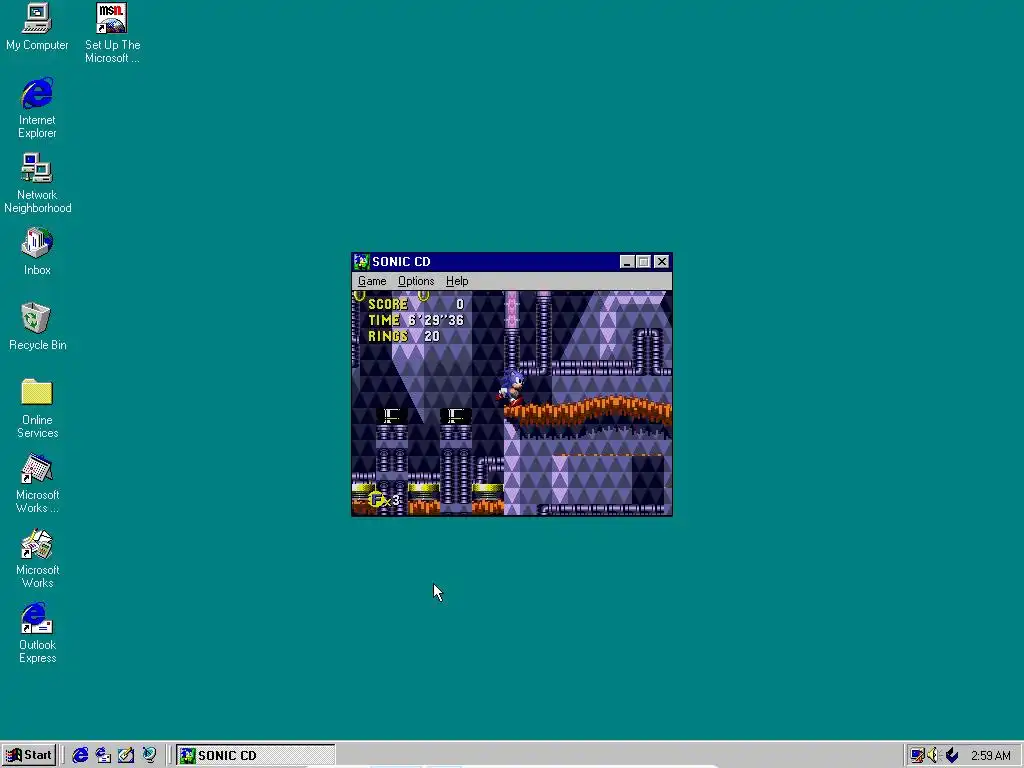Click the display settings tray icon
The width and height of the screenshot is (1024, 768).
pyautogui.click(x=918, y=756)
